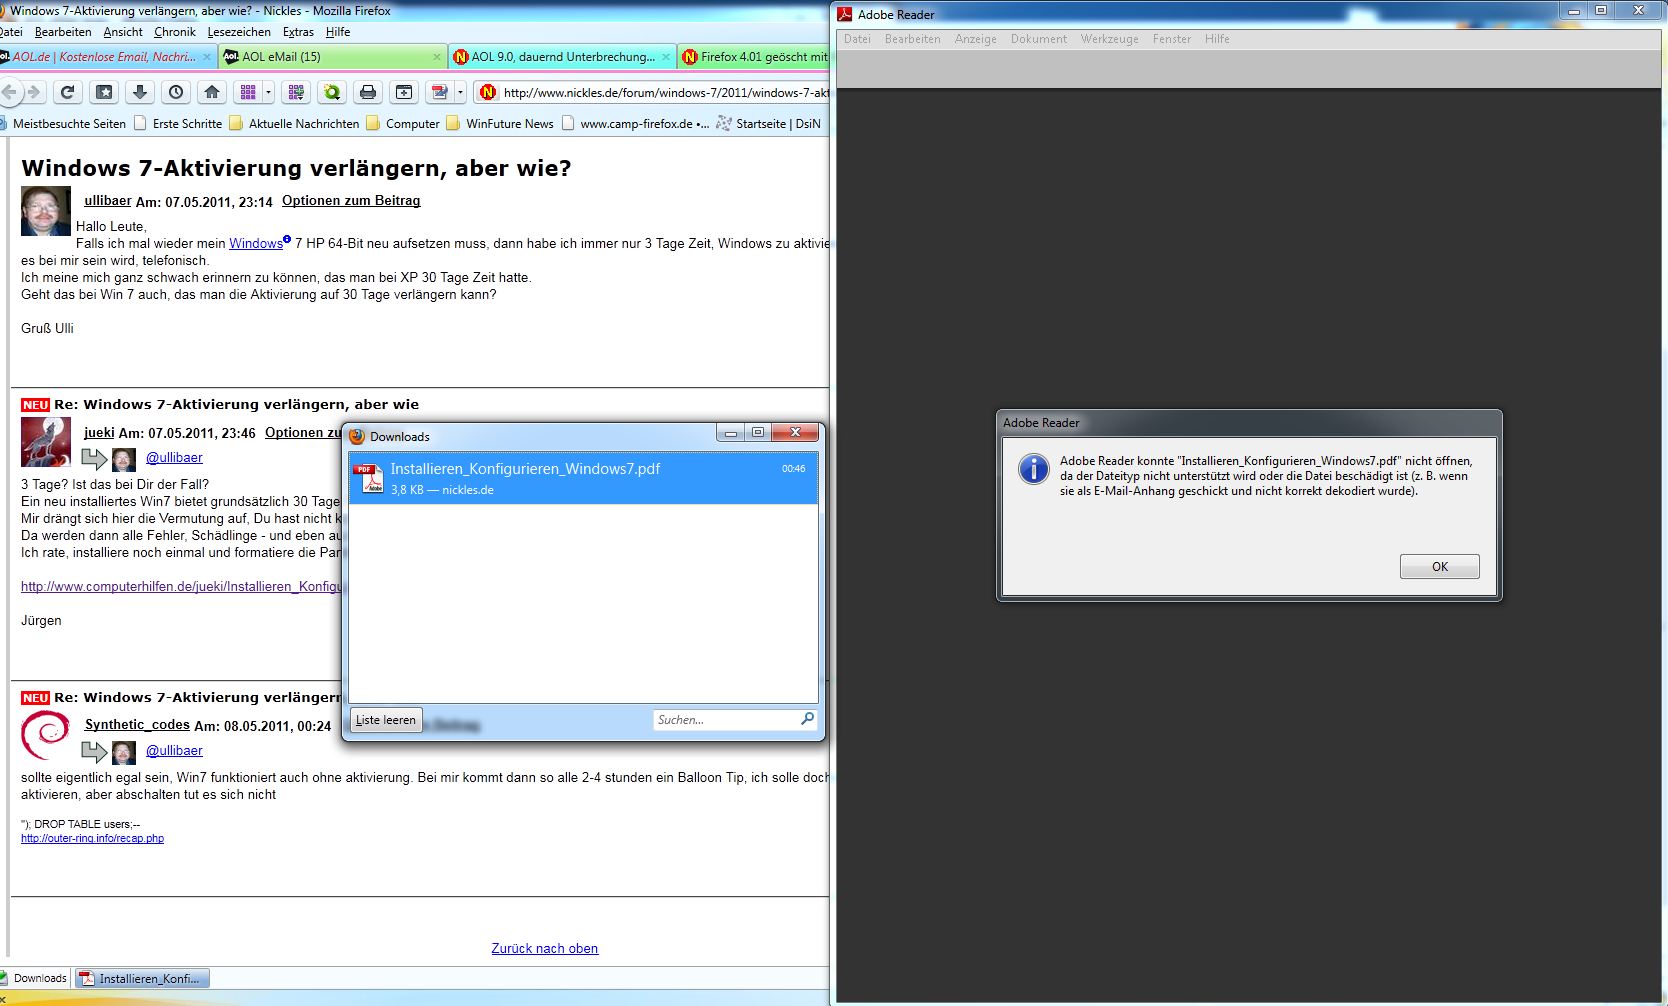Click the Nickles site icon in the address bar
Viewport: 1668px width, 1006px height.
(488, 92)
